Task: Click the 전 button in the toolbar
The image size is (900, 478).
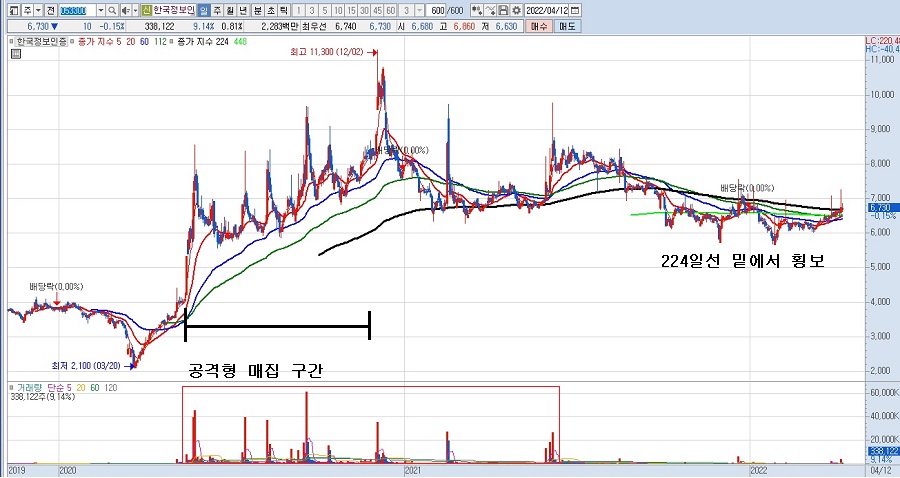Action: 51,10
